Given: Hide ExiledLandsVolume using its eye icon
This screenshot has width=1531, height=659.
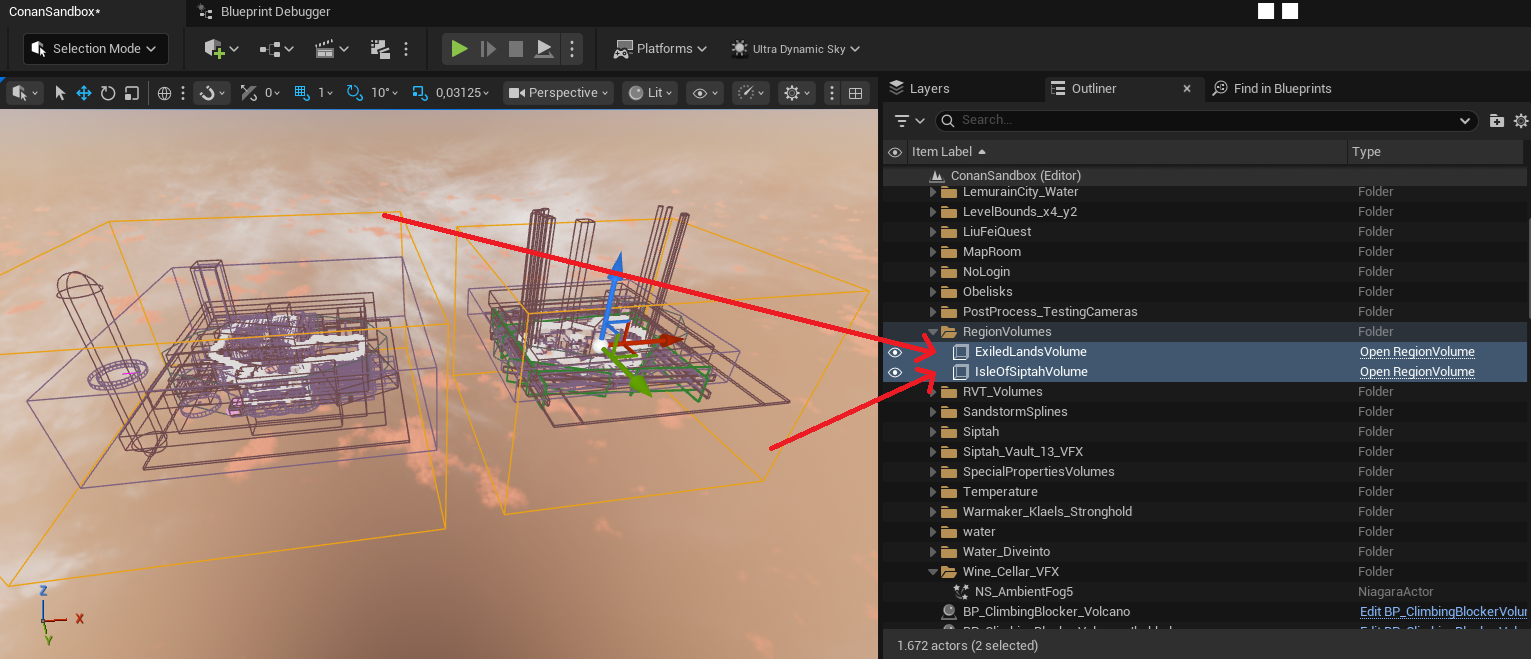Looking at the screenshot, I should (x=895, y=352).
